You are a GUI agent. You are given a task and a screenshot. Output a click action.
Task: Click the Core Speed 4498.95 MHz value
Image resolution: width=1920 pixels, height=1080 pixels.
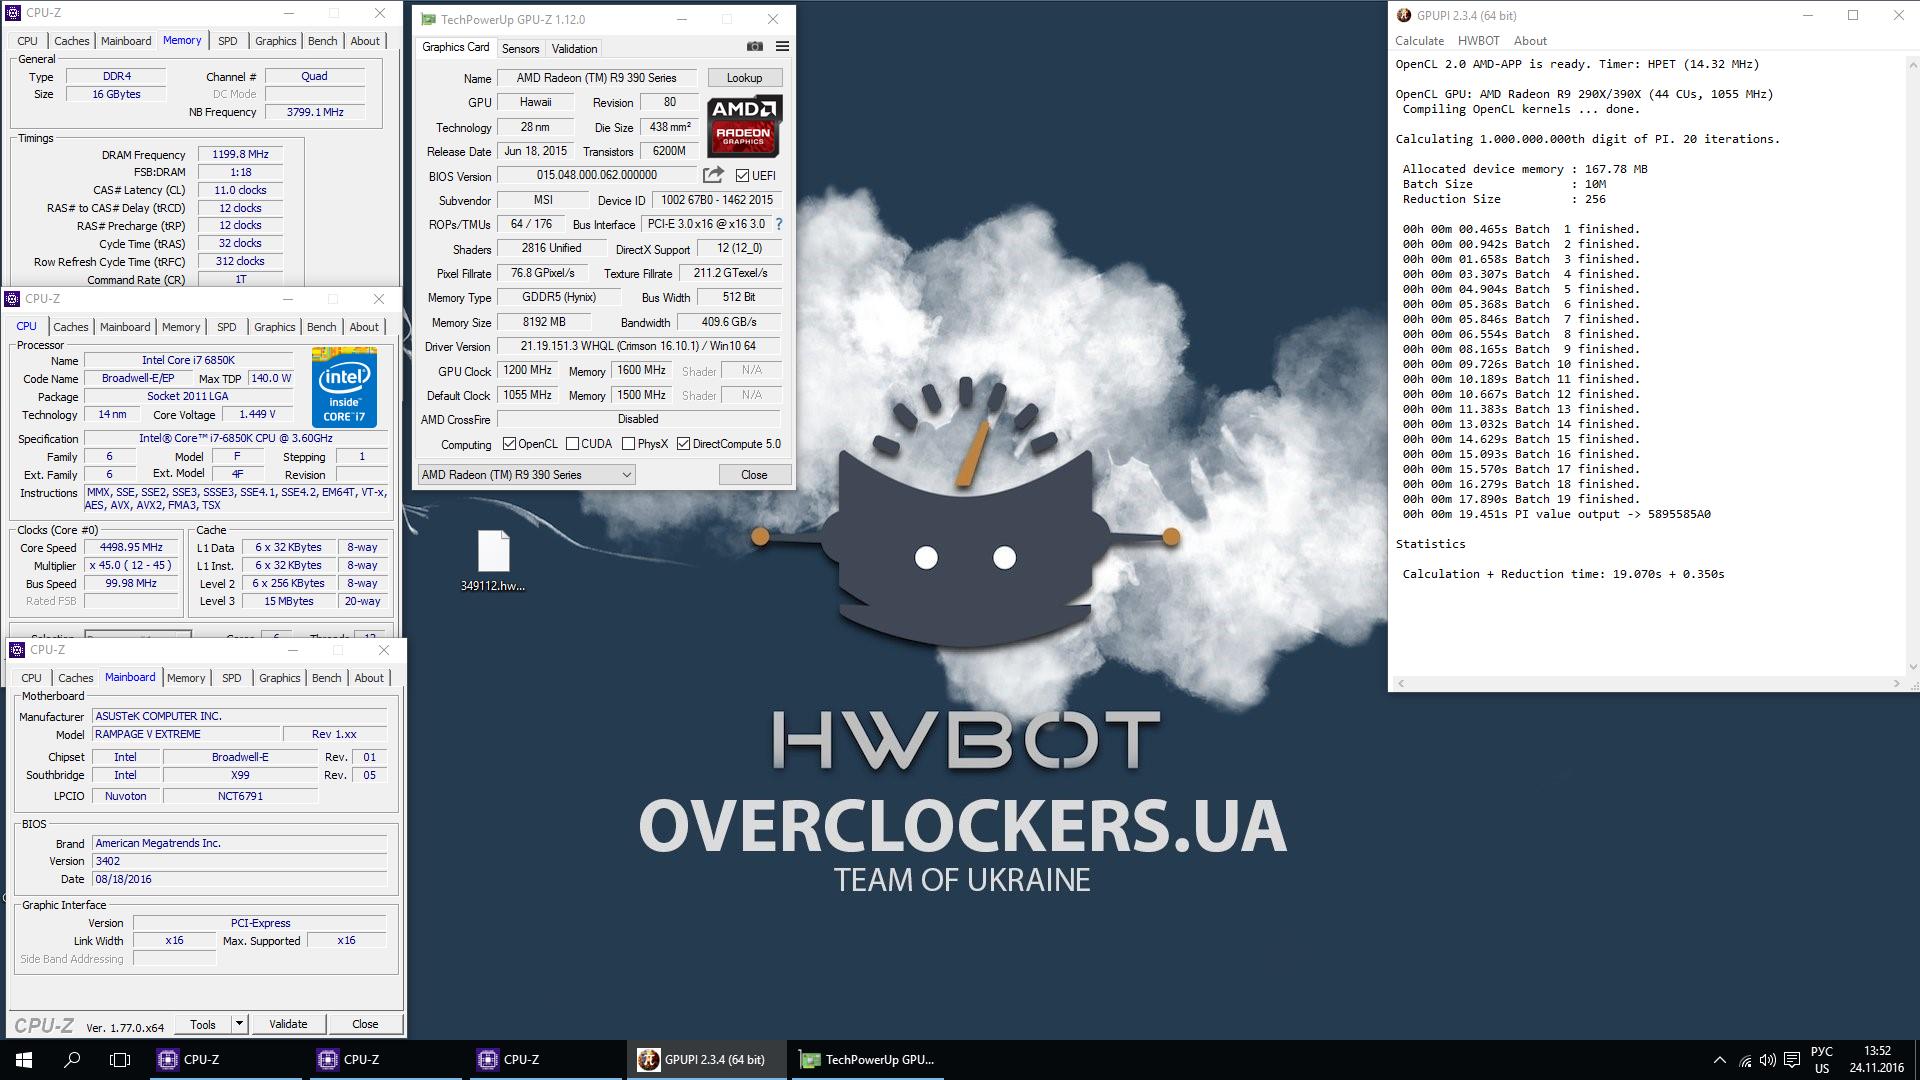click(x=131, y=548)
